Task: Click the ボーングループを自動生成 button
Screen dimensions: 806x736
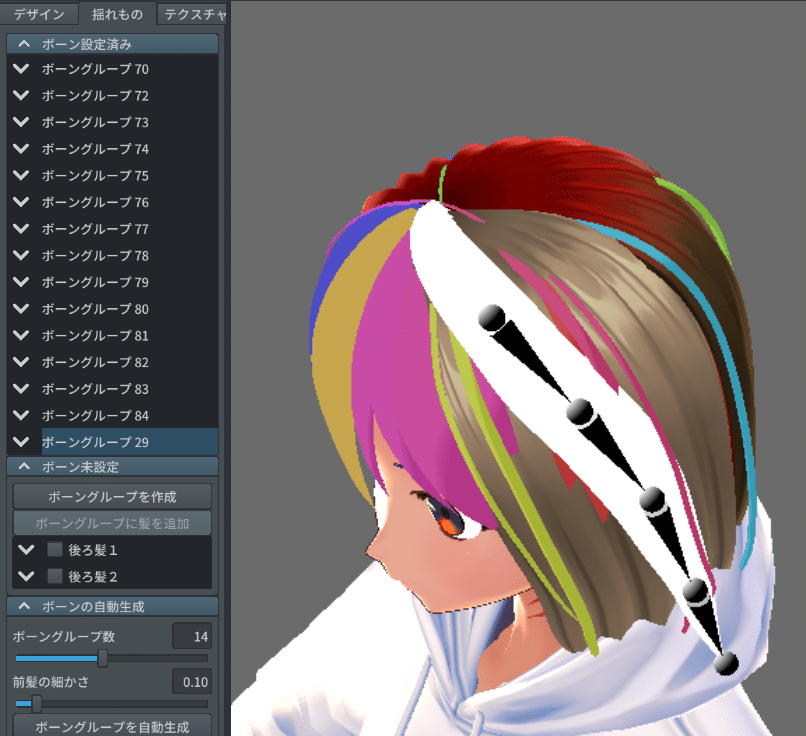Action: click(112, 726)
